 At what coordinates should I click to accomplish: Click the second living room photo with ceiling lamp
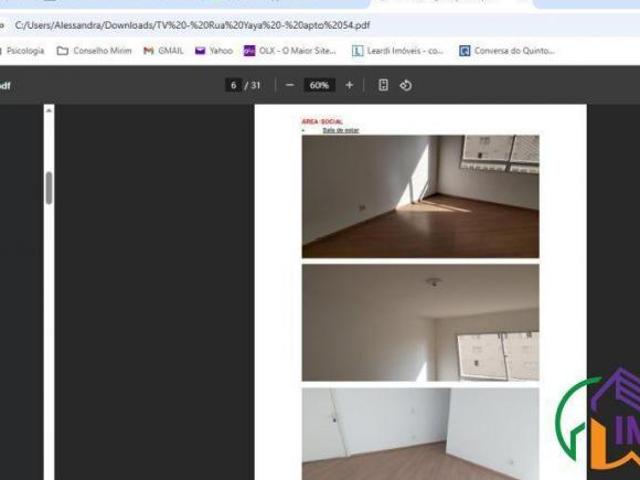pos(420,322)
